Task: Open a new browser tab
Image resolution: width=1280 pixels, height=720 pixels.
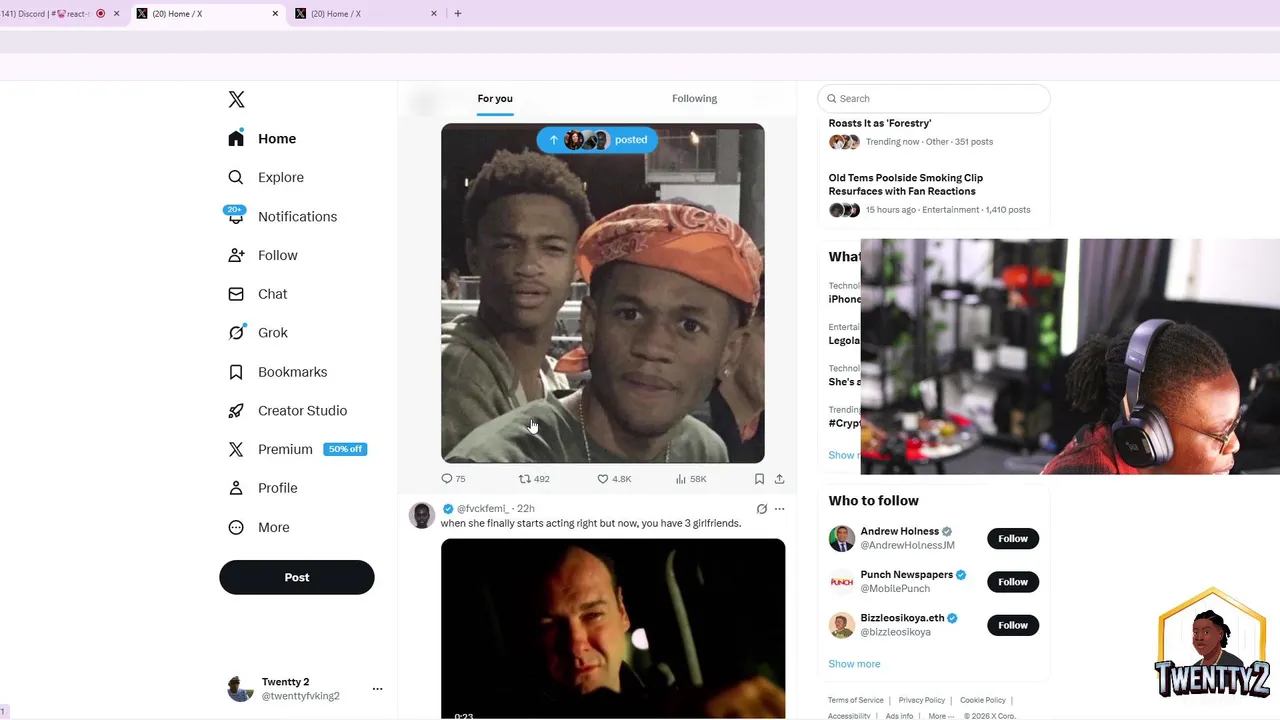Action: (458, 14)
